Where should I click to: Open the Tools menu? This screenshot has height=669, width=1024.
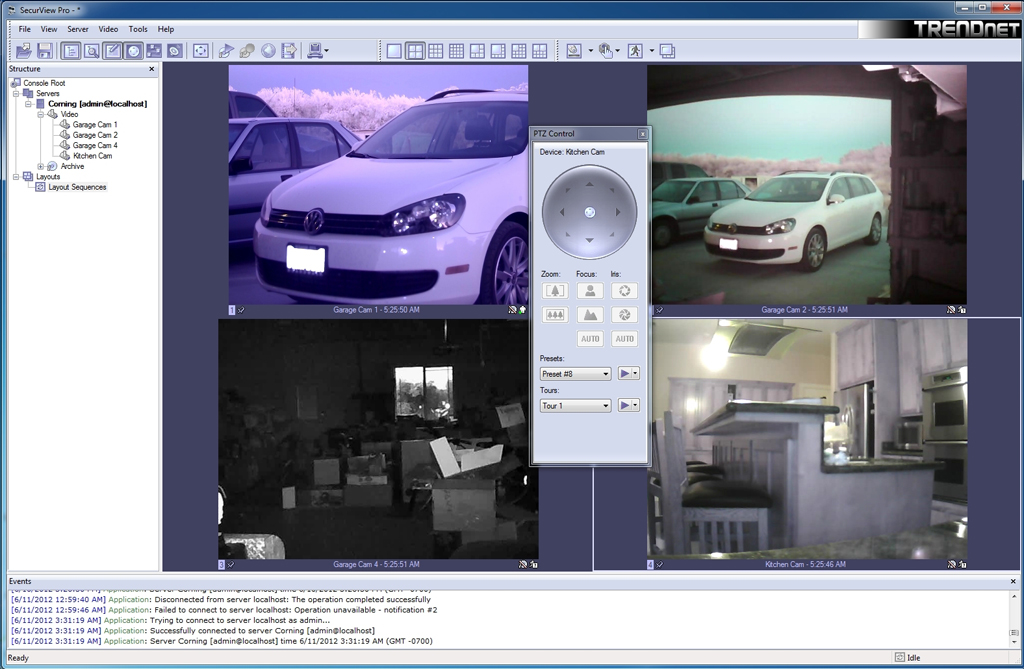pos(138,29)
